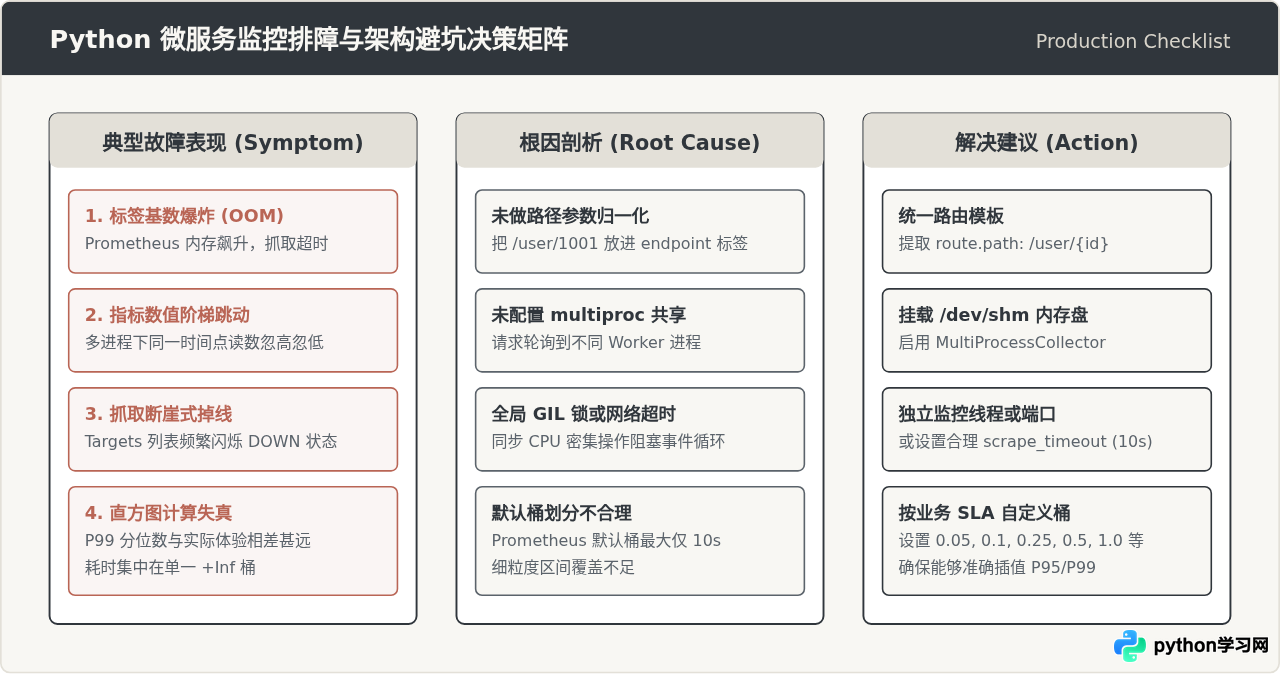The height and width of the screenshot is (674, 1280).
Task: Click the heading 默认桶划分不合理
Action: 561,513
